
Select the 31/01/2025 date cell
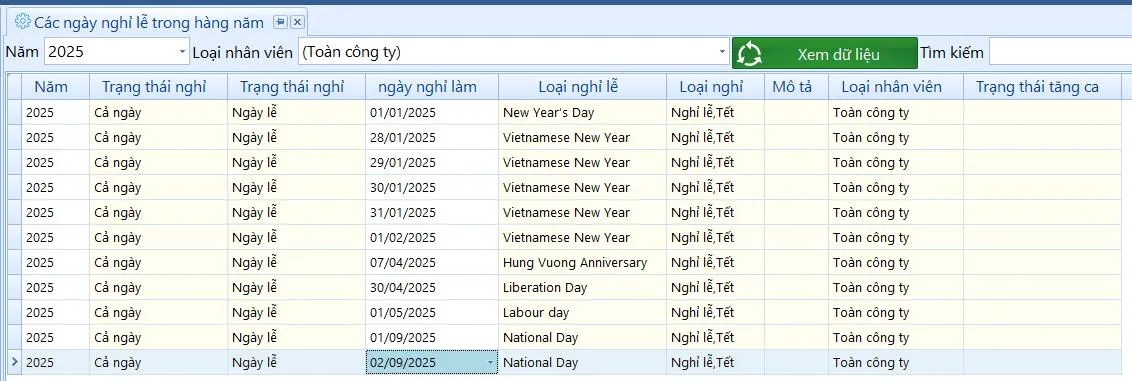click(432, 212)
